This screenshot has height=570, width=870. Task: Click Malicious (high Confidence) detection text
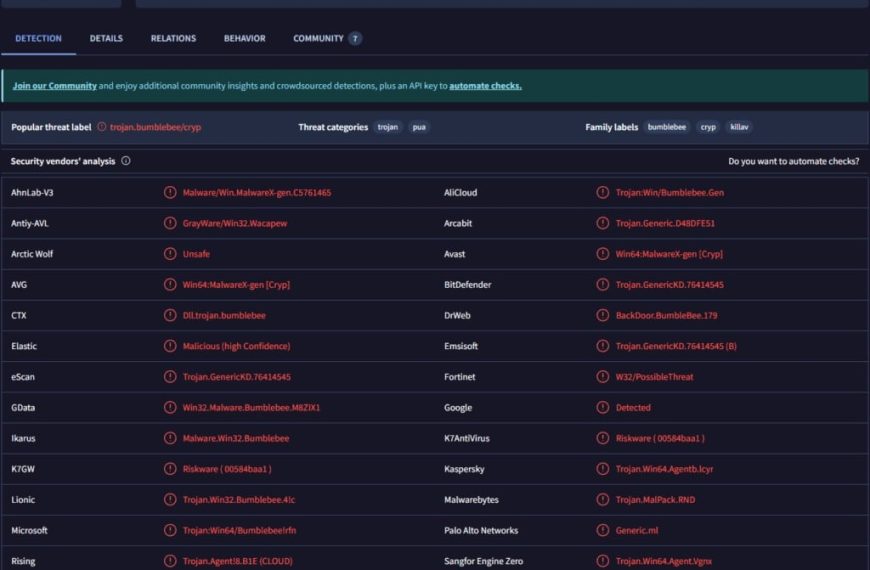point(236,346)
